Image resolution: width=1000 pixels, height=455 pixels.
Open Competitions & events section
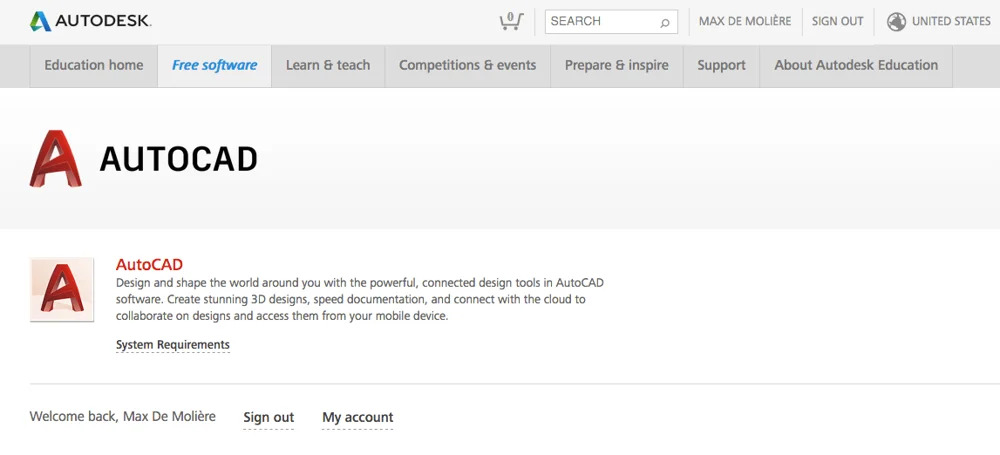467,65
